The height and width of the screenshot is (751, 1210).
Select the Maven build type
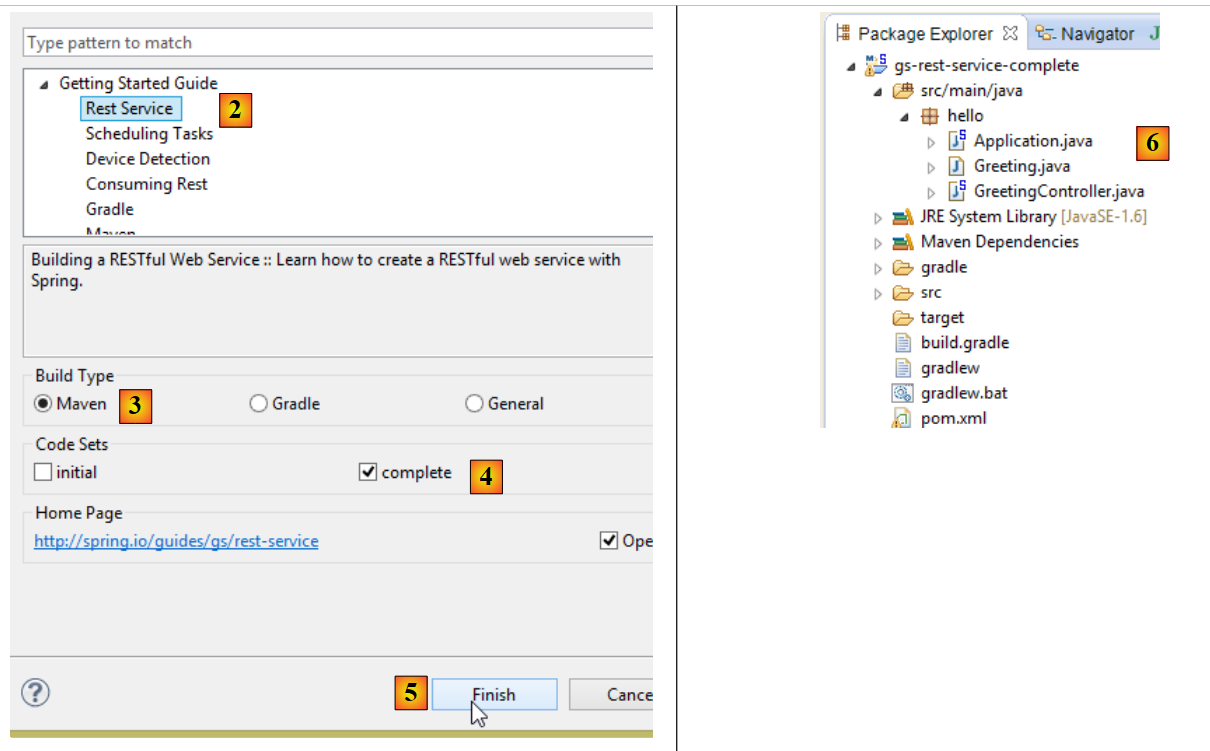click(43, 404)
